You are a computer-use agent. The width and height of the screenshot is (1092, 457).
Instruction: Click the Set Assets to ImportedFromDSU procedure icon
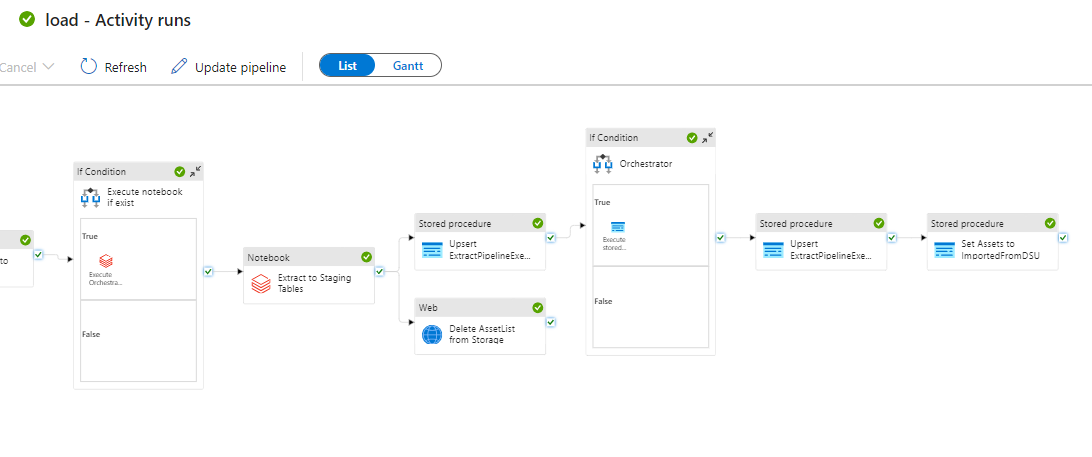tap(944, 249)
